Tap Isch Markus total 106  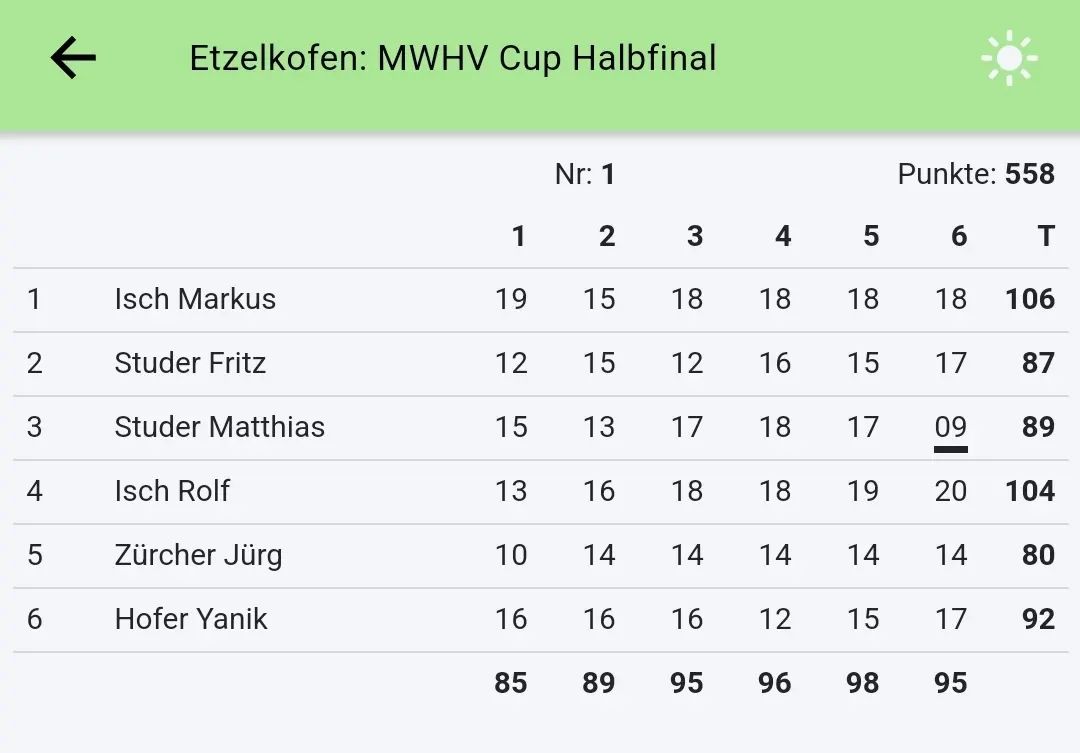pos(1030,299)
